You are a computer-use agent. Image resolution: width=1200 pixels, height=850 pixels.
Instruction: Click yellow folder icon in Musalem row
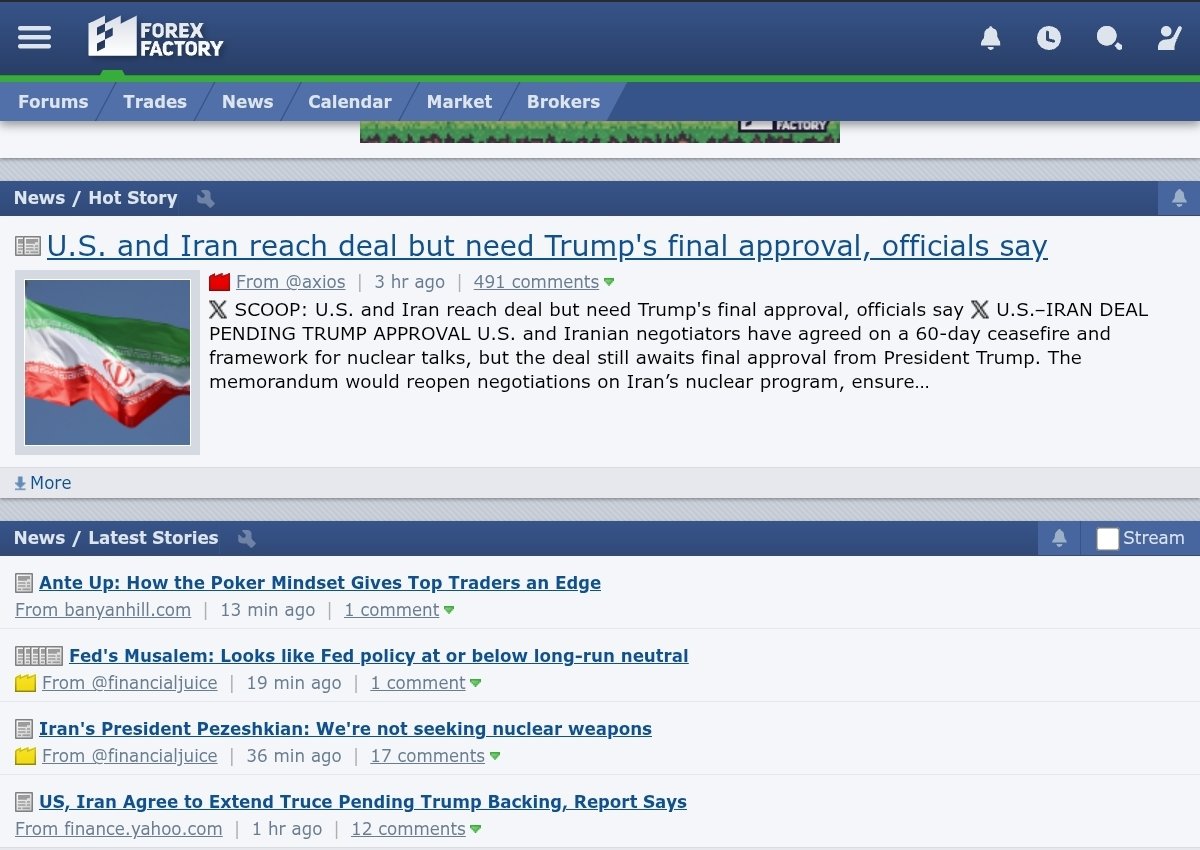coord(25,683)
